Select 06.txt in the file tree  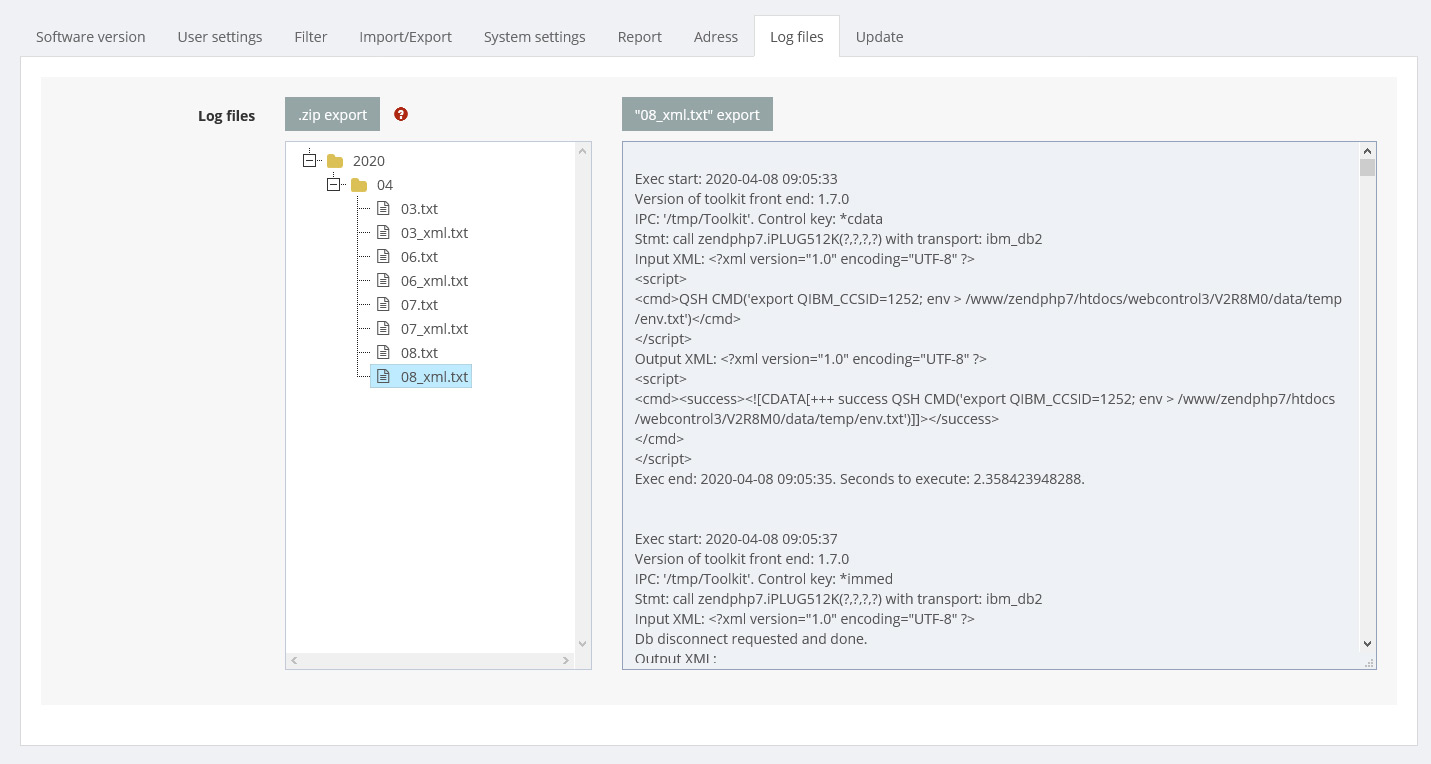pos(419,257)
